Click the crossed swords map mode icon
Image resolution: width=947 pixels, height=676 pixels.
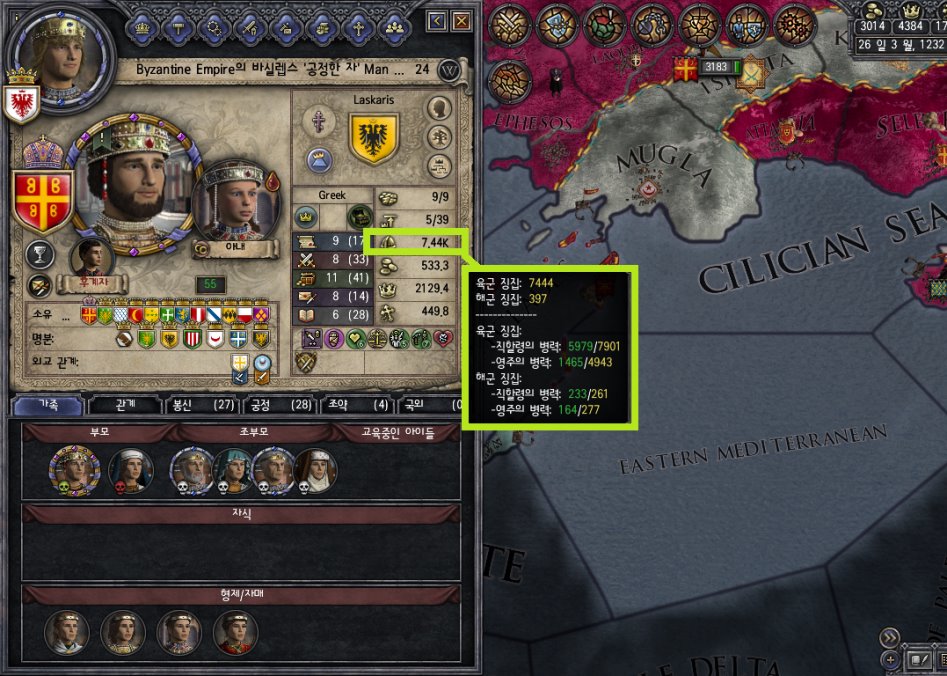point(509,25)
